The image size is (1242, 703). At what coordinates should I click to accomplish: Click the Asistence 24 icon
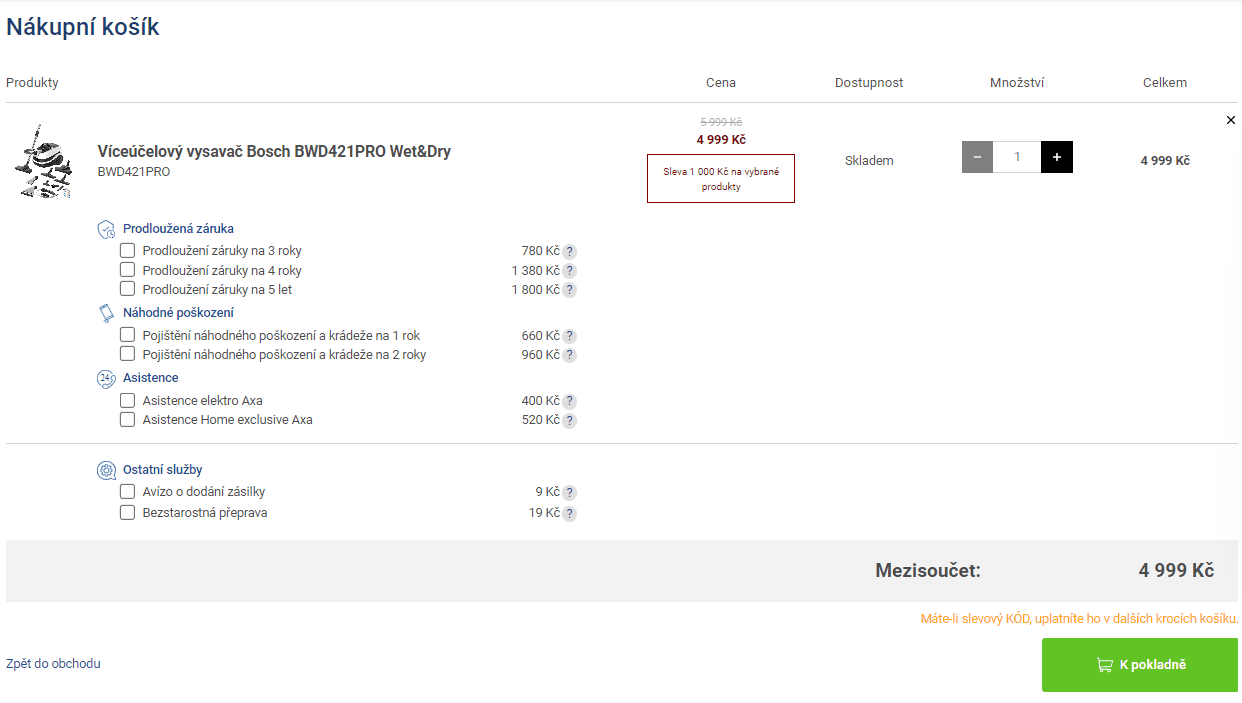(106, 378)
